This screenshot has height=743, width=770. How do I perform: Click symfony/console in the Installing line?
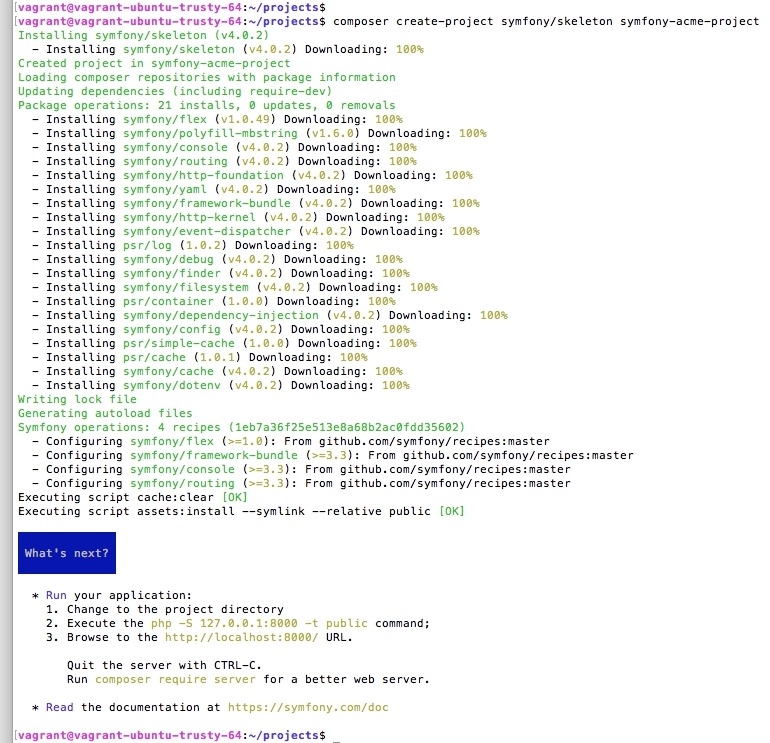click(175, 147)
